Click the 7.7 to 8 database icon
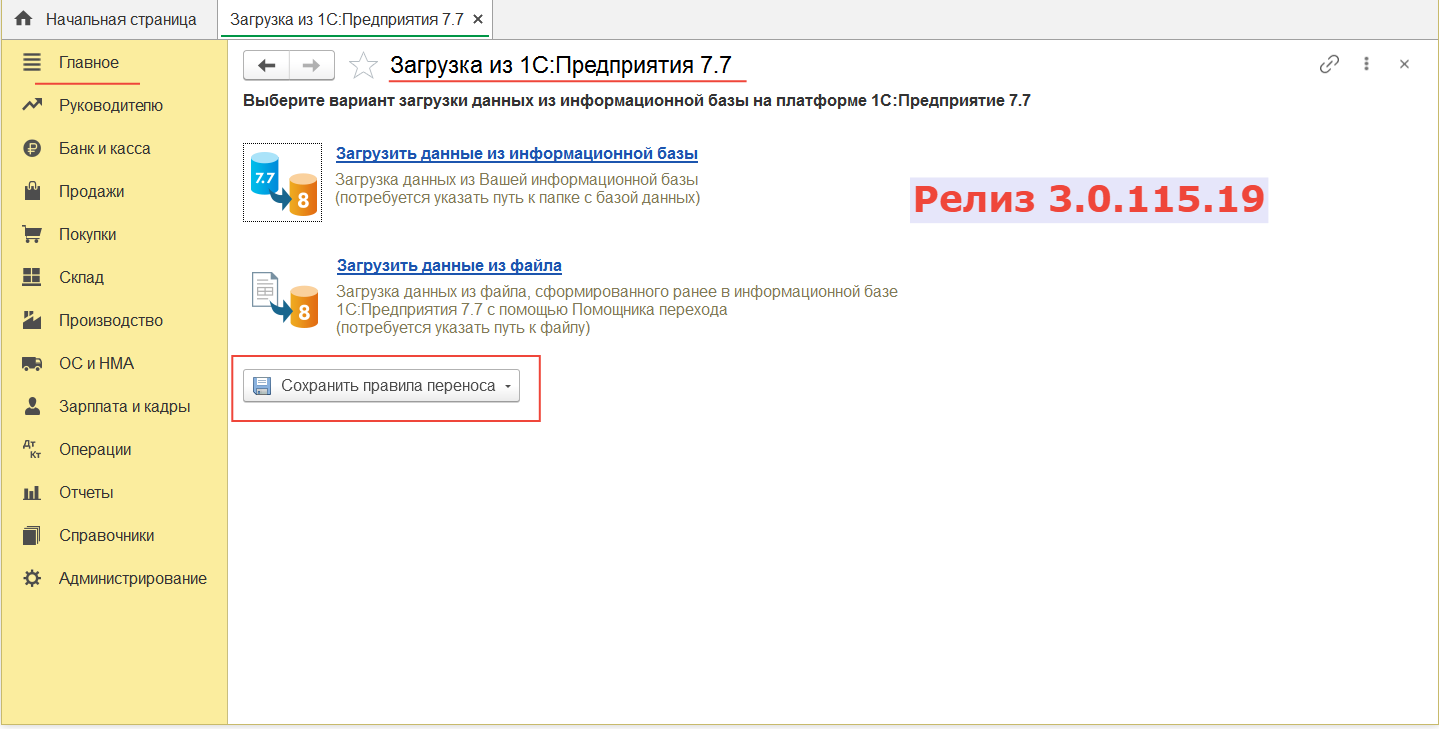The image size is (1439, 729). (283, 182)
